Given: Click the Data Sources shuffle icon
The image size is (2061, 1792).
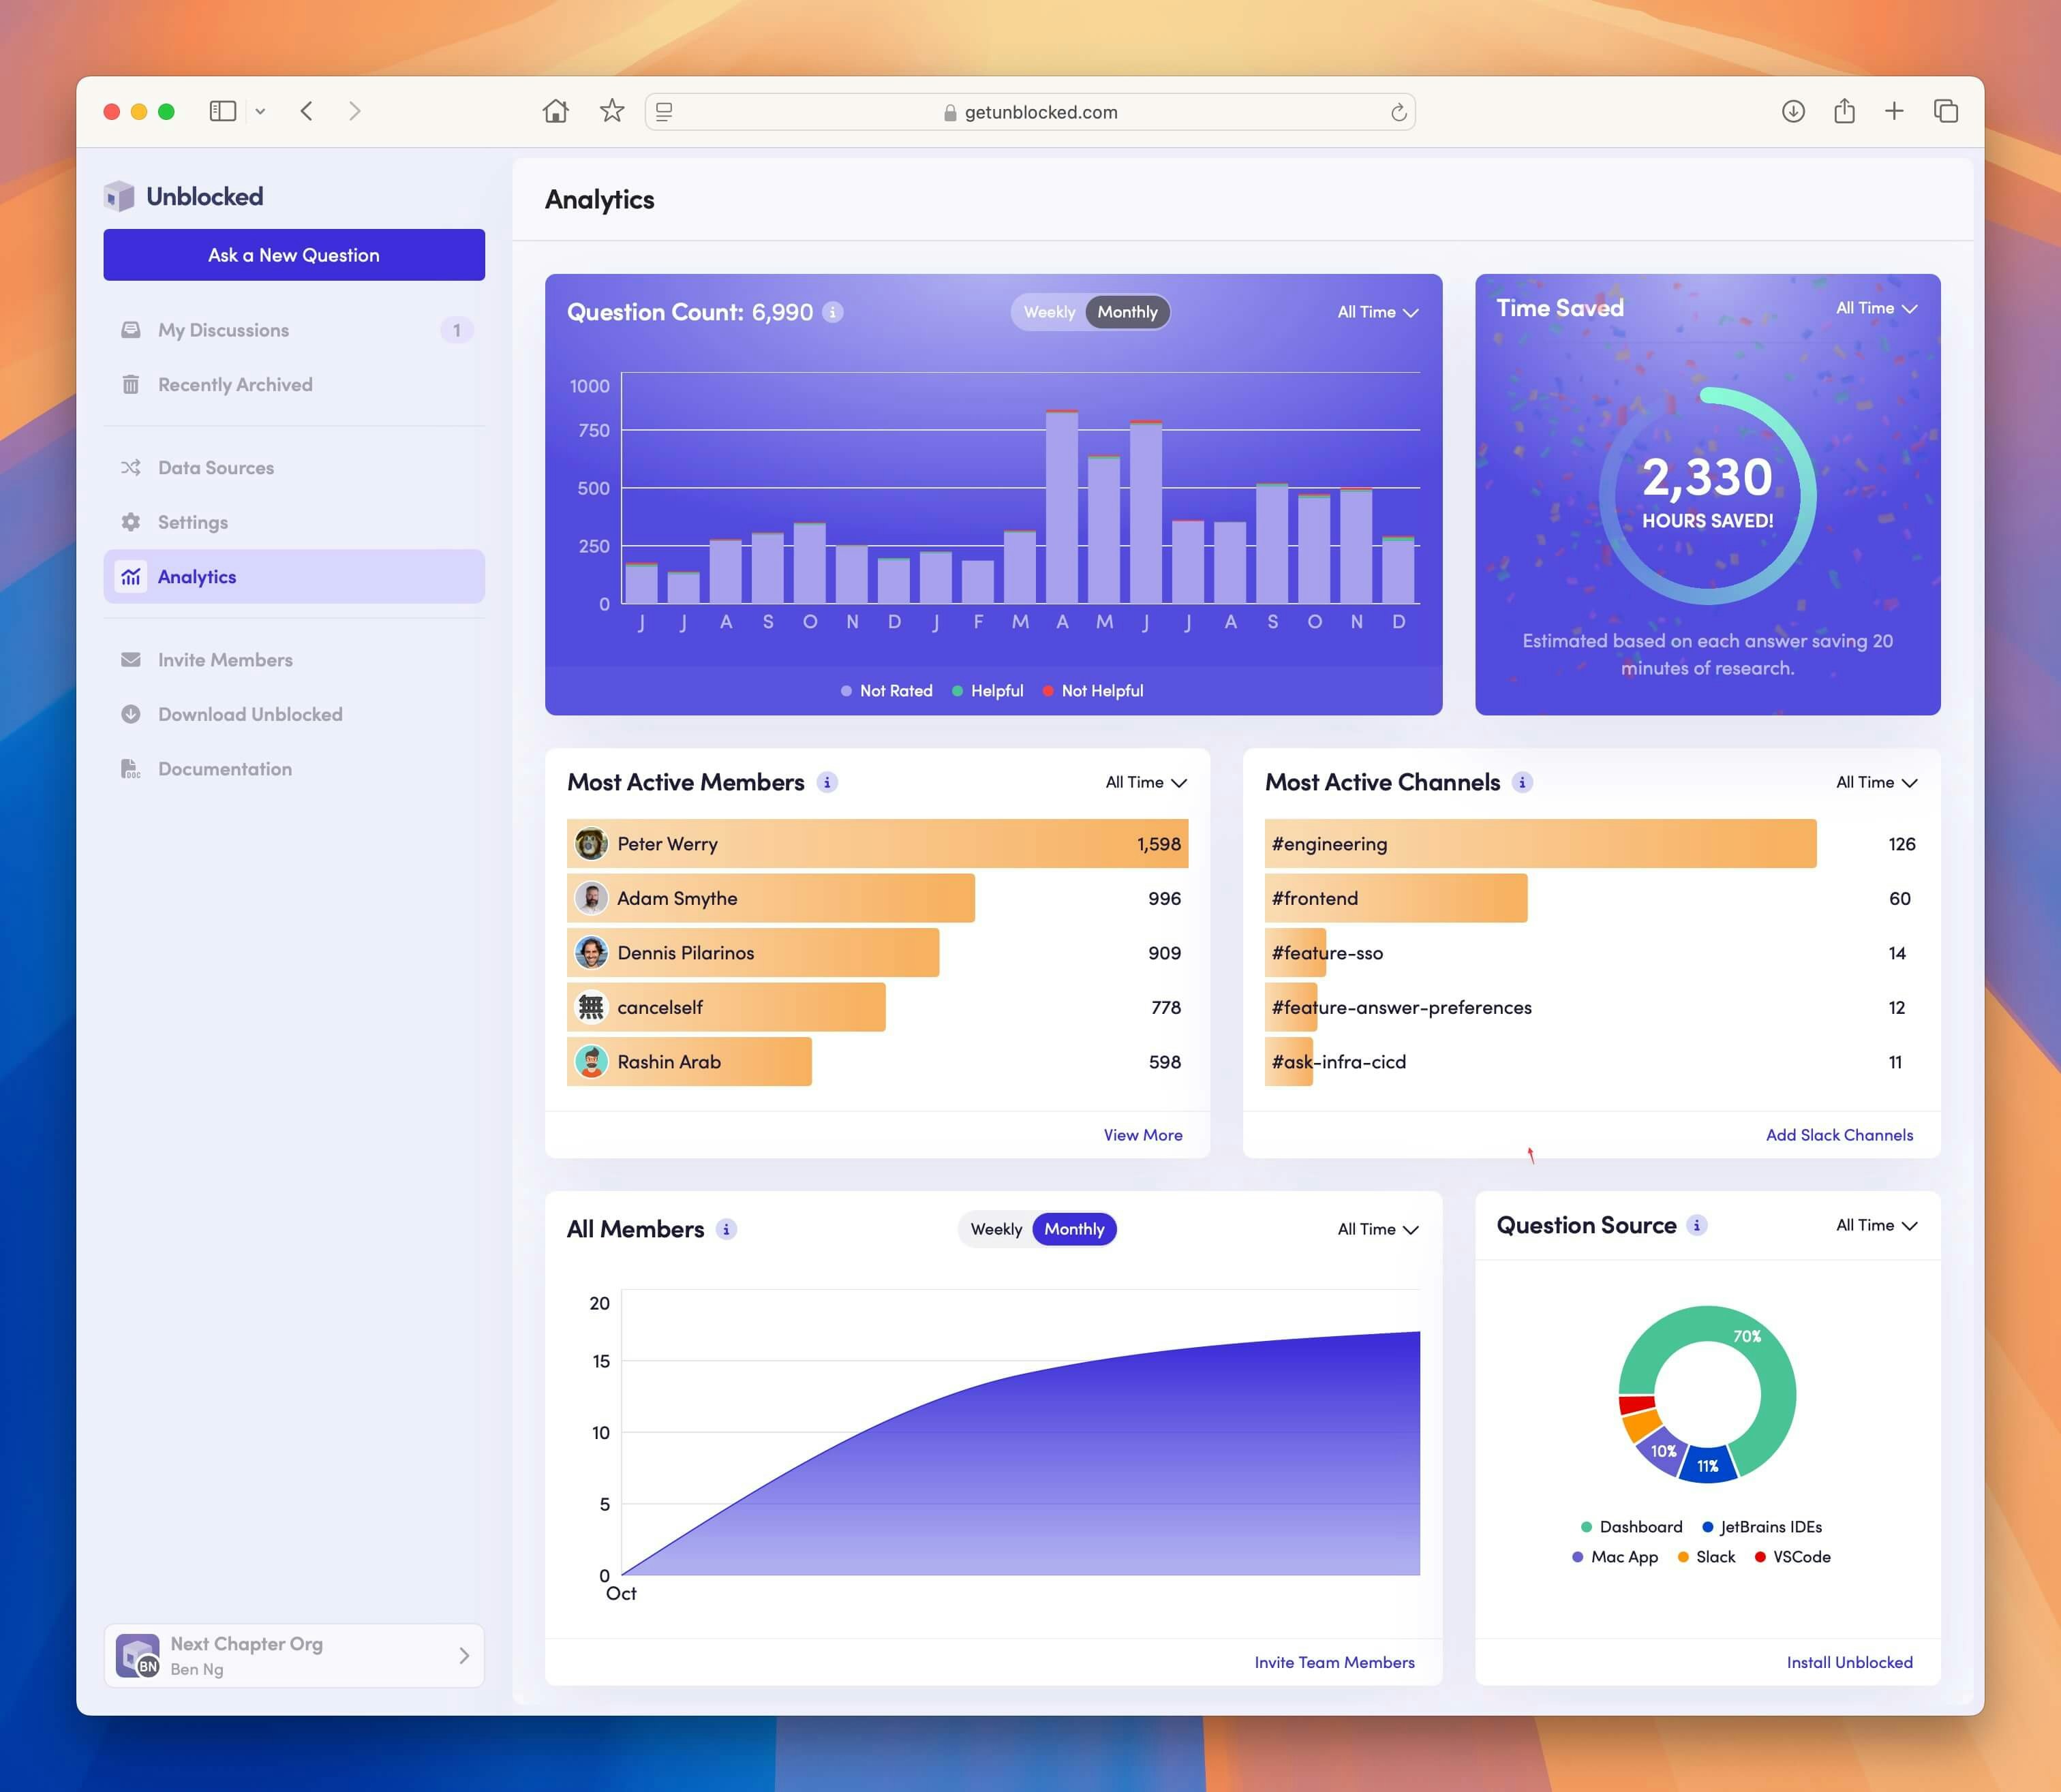Looking at the screenshot, I should [131, 468].
